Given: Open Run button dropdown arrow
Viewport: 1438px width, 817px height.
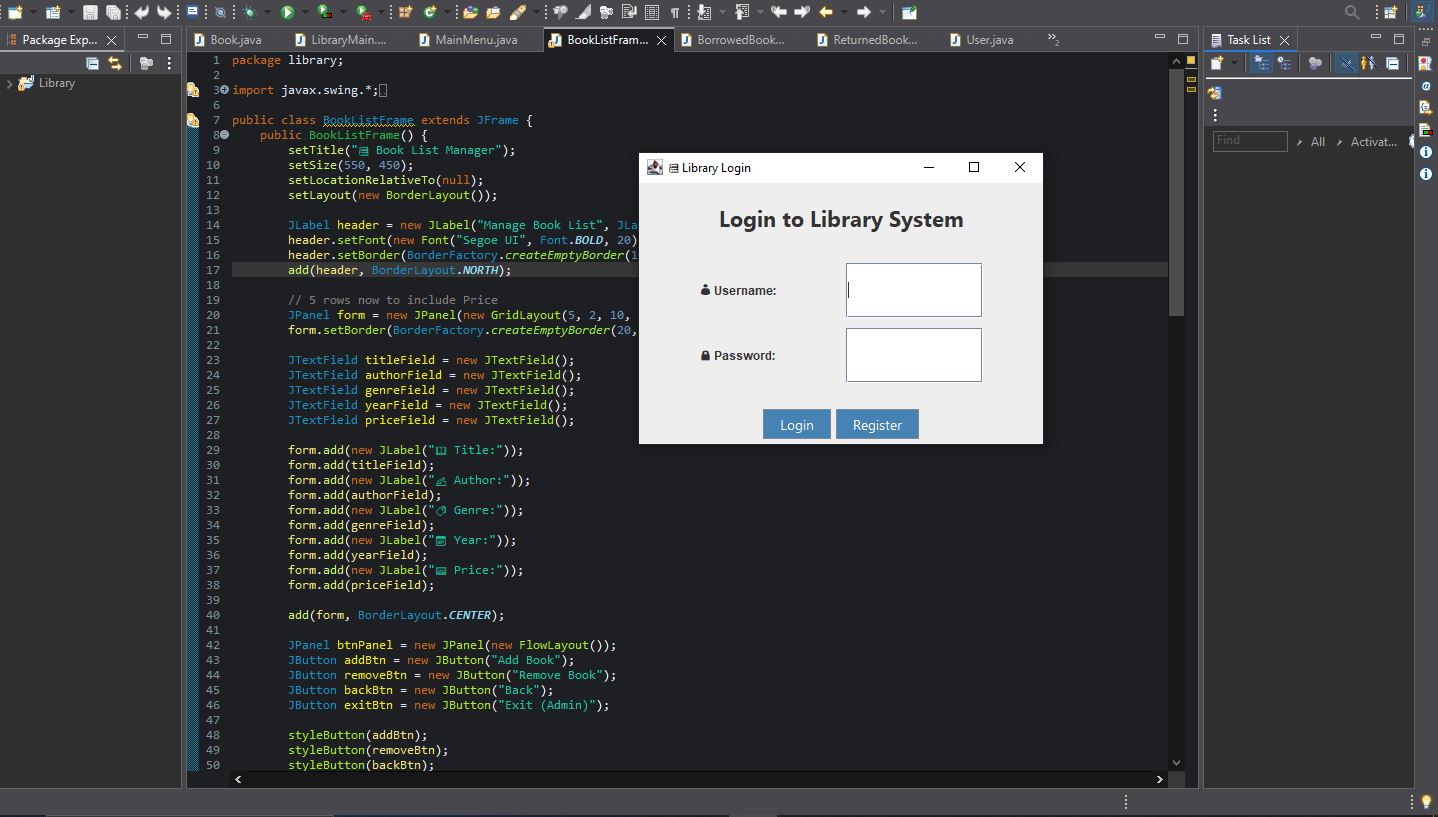Looking at the screenshot, I should pyautogui.click(x=305, y=12).
